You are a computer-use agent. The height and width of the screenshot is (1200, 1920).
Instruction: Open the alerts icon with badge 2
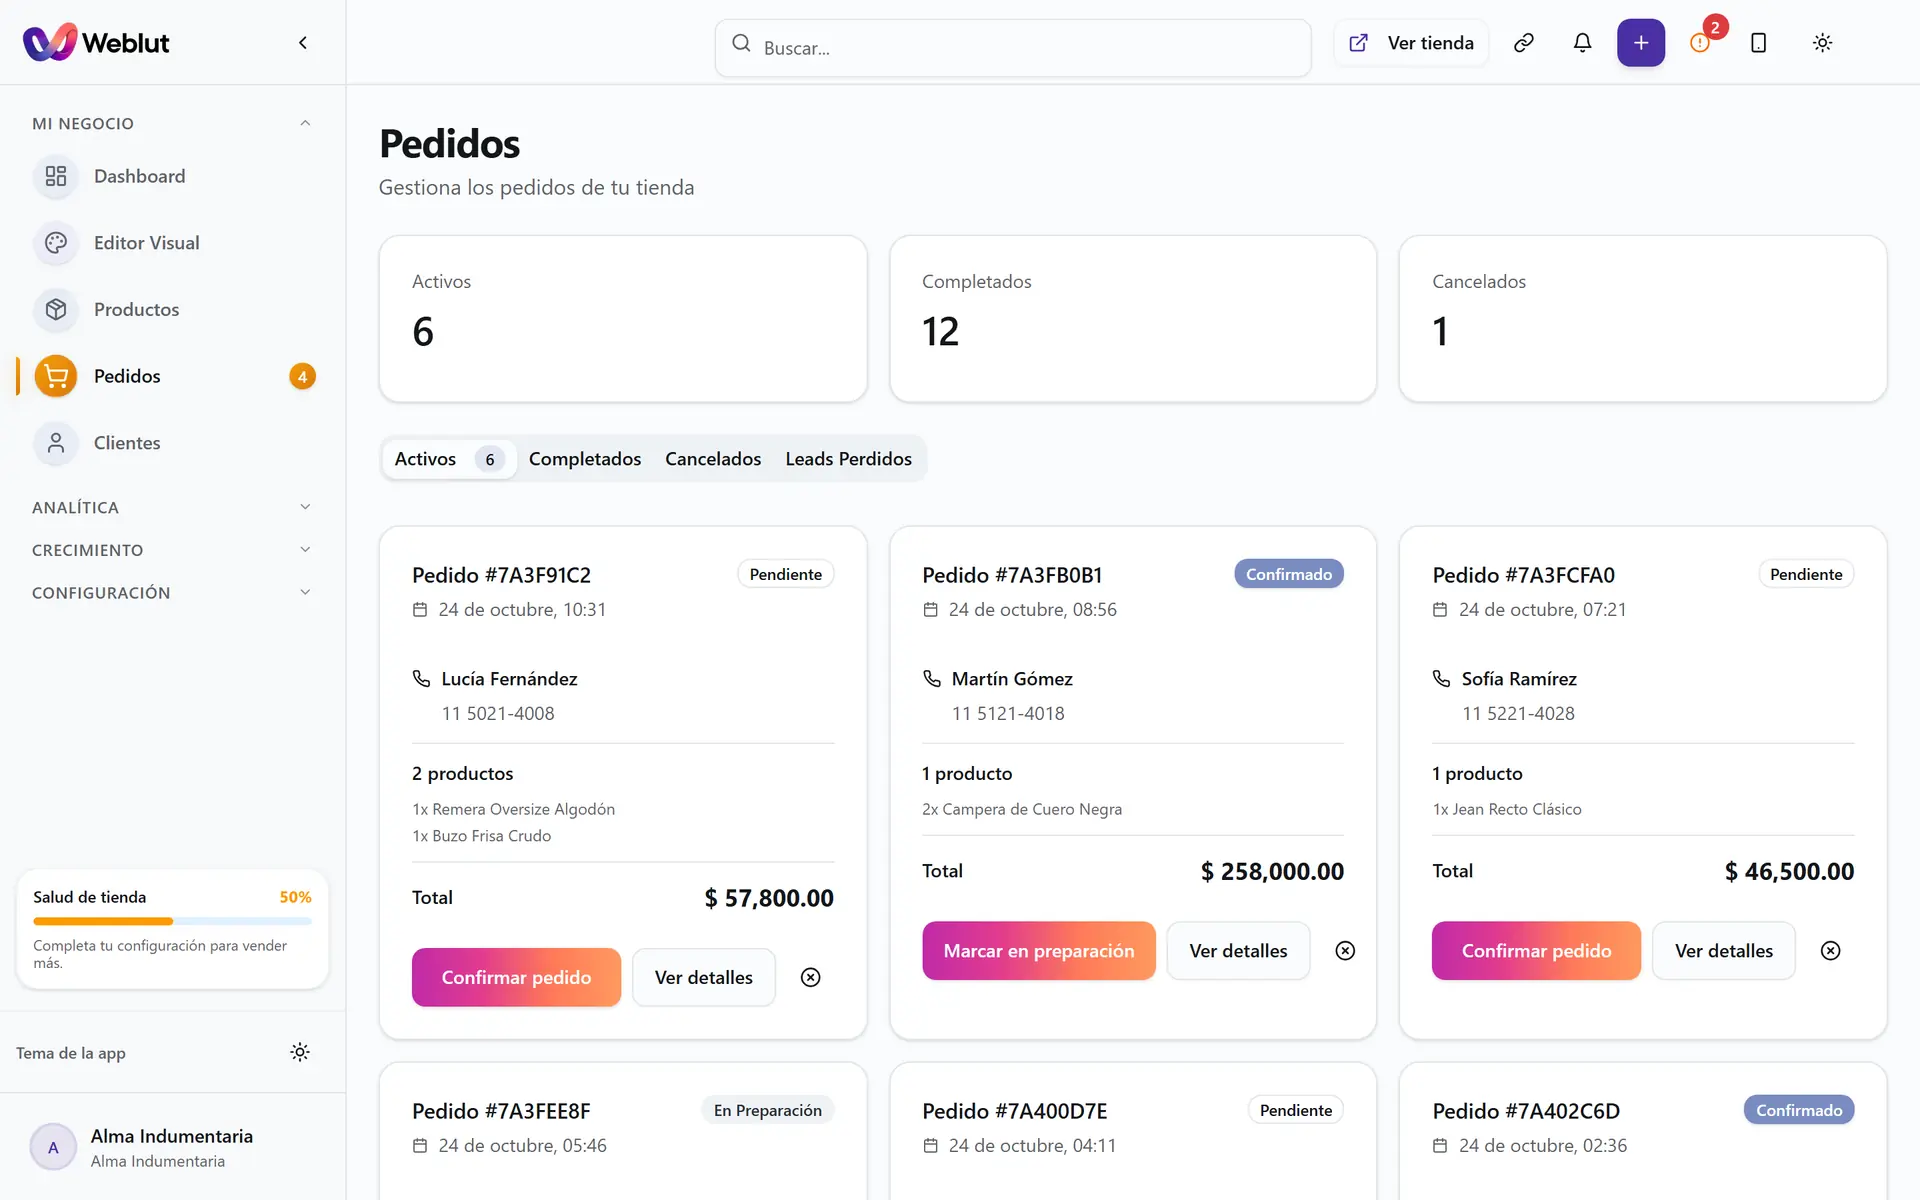pyautogui.click(x=1700, y=43)
